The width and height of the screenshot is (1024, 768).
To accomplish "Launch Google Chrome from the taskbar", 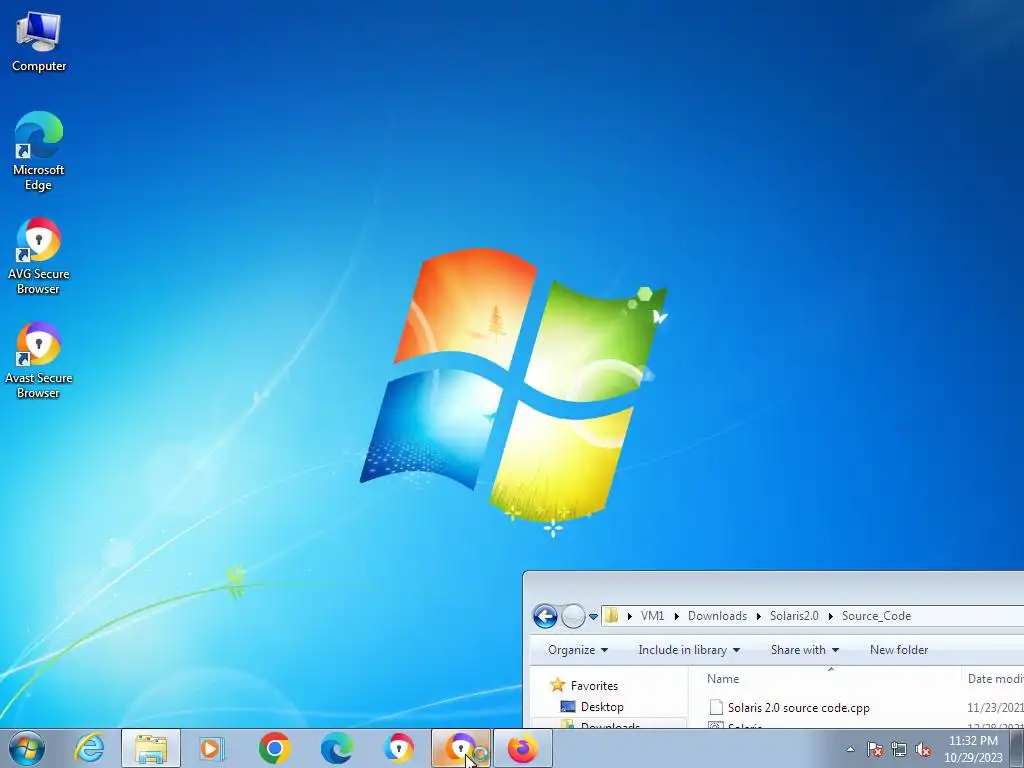I will click(274, 748).
